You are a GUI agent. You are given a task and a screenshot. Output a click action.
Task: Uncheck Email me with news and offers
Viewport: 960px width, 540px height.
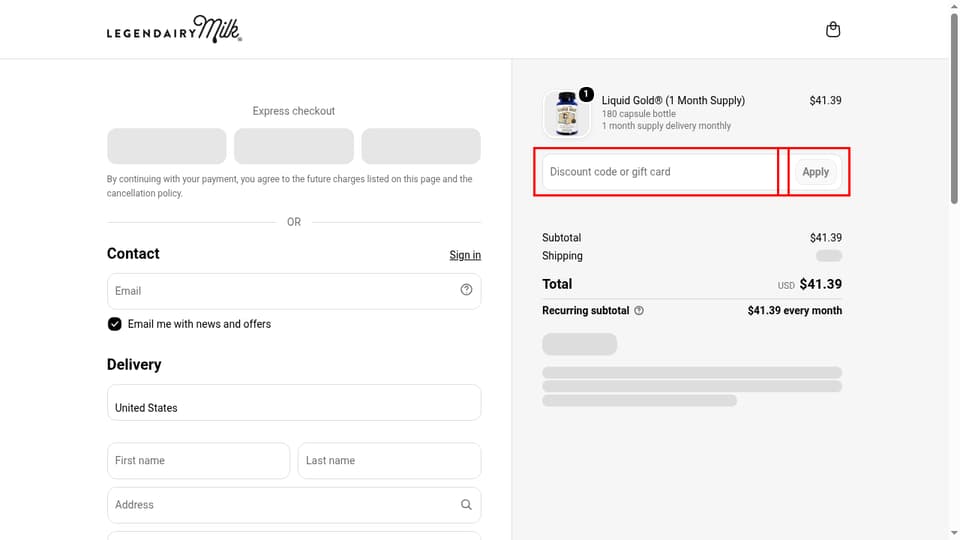[x=114, y=324]
